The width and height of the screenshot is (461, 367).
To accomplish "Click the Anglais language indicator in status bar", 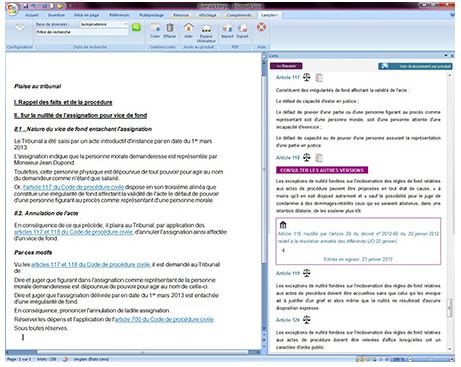I will (91, 359).
